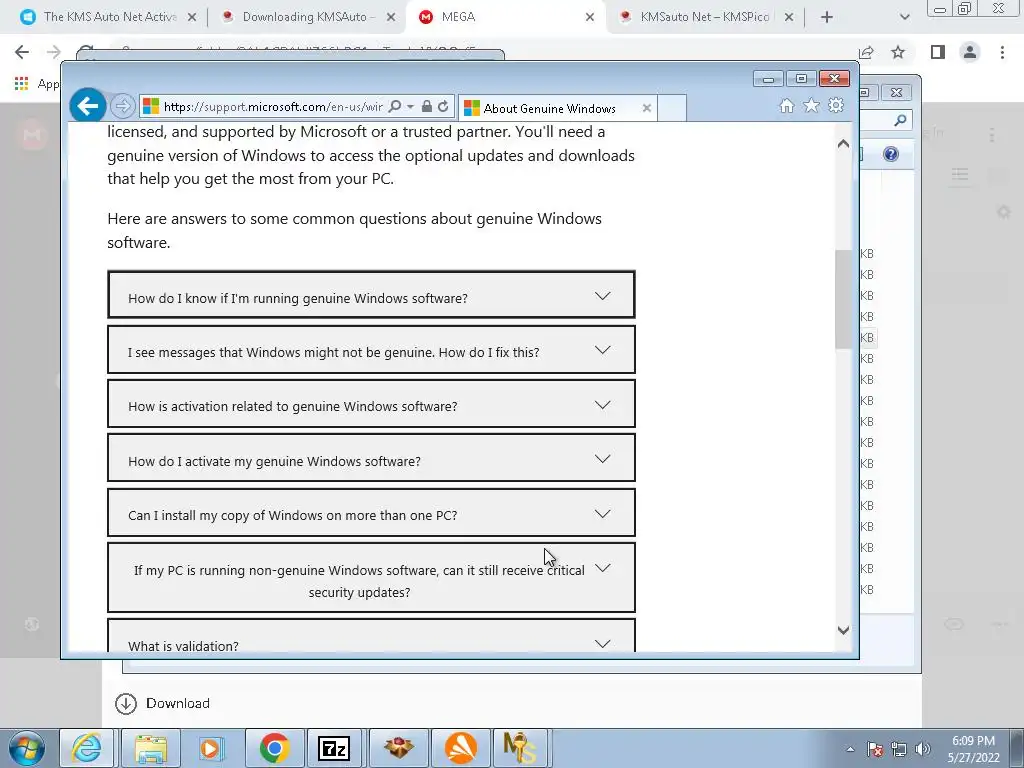Click the volume speaker icon in tray
This screenshot has width=1024, height=768.
coord(923,749)
